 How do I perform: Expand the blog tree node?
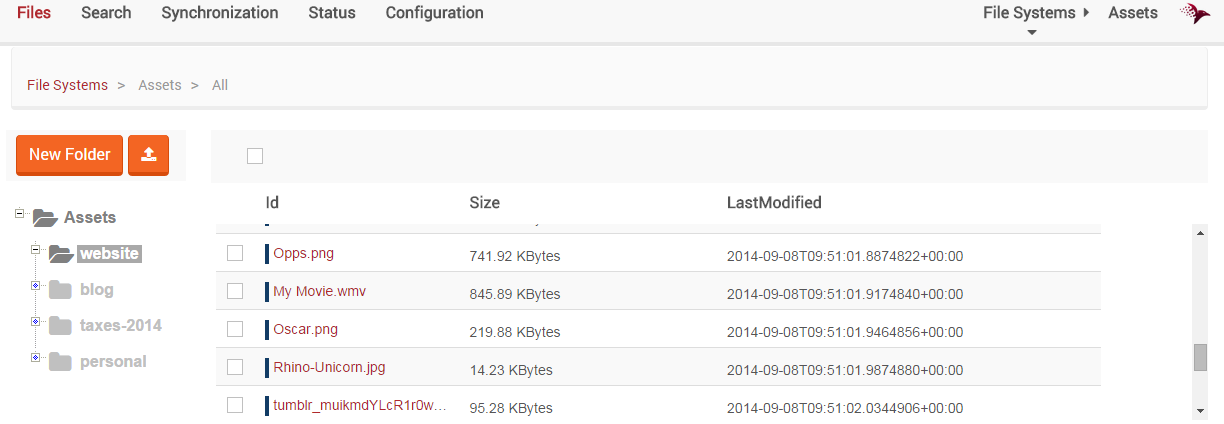click(36, 285)
